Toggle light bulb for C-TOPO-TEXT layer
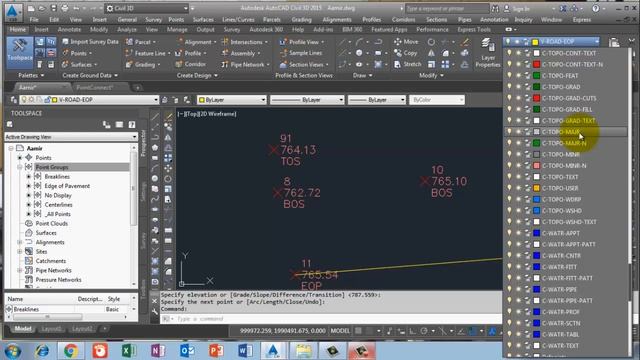This screenshot has height=360, width=640. tap(509, 177)
